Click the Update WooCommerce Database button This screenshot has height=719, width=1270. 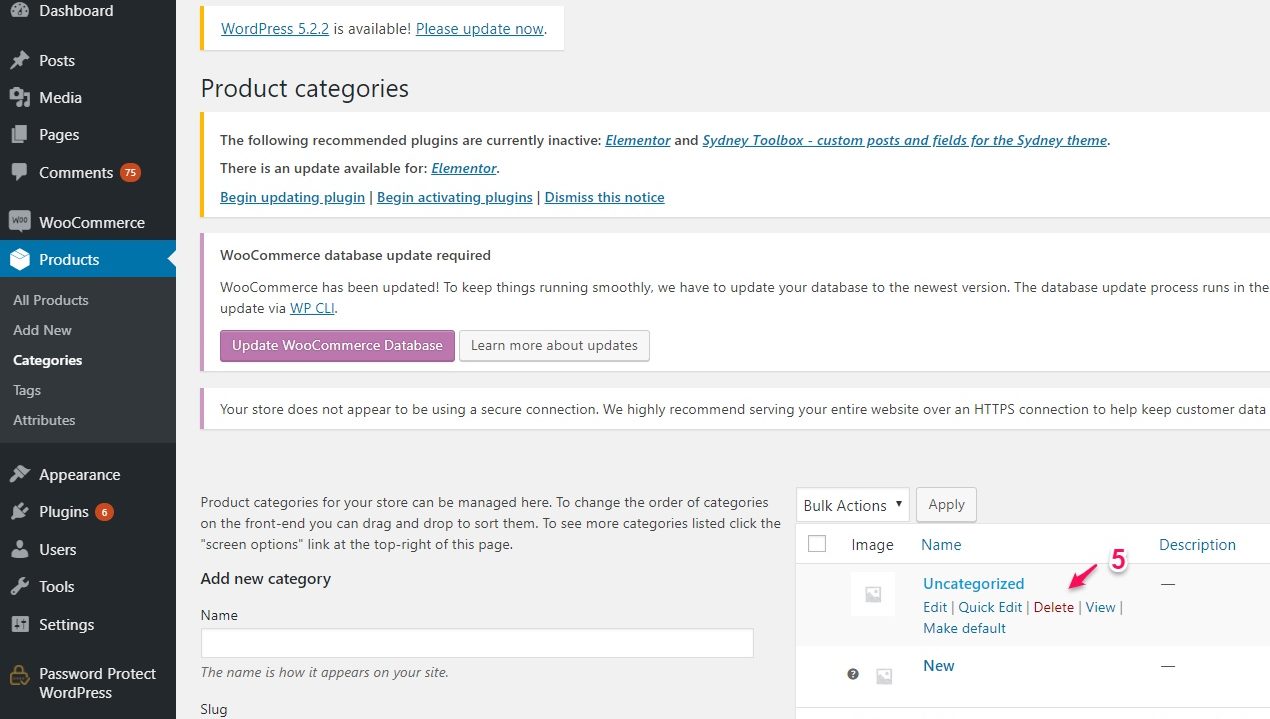[337, 345]
